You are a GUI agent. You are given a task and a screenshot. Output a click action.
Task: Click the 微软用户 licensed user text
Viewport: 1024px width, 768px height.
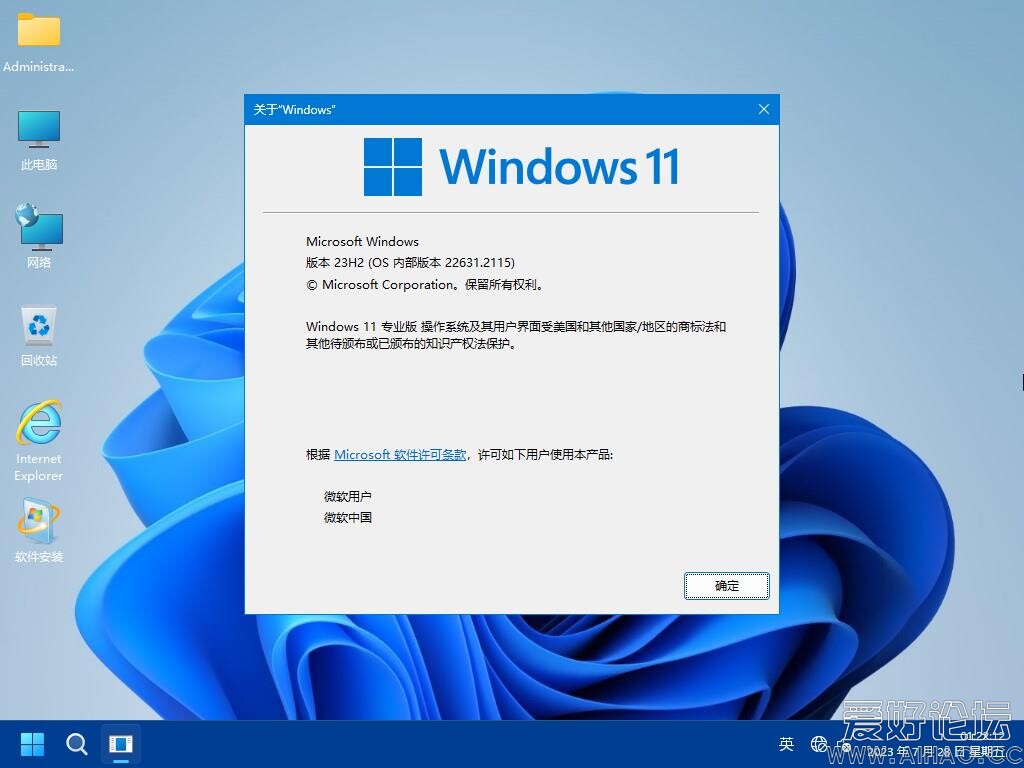click(x=348, y=496)
